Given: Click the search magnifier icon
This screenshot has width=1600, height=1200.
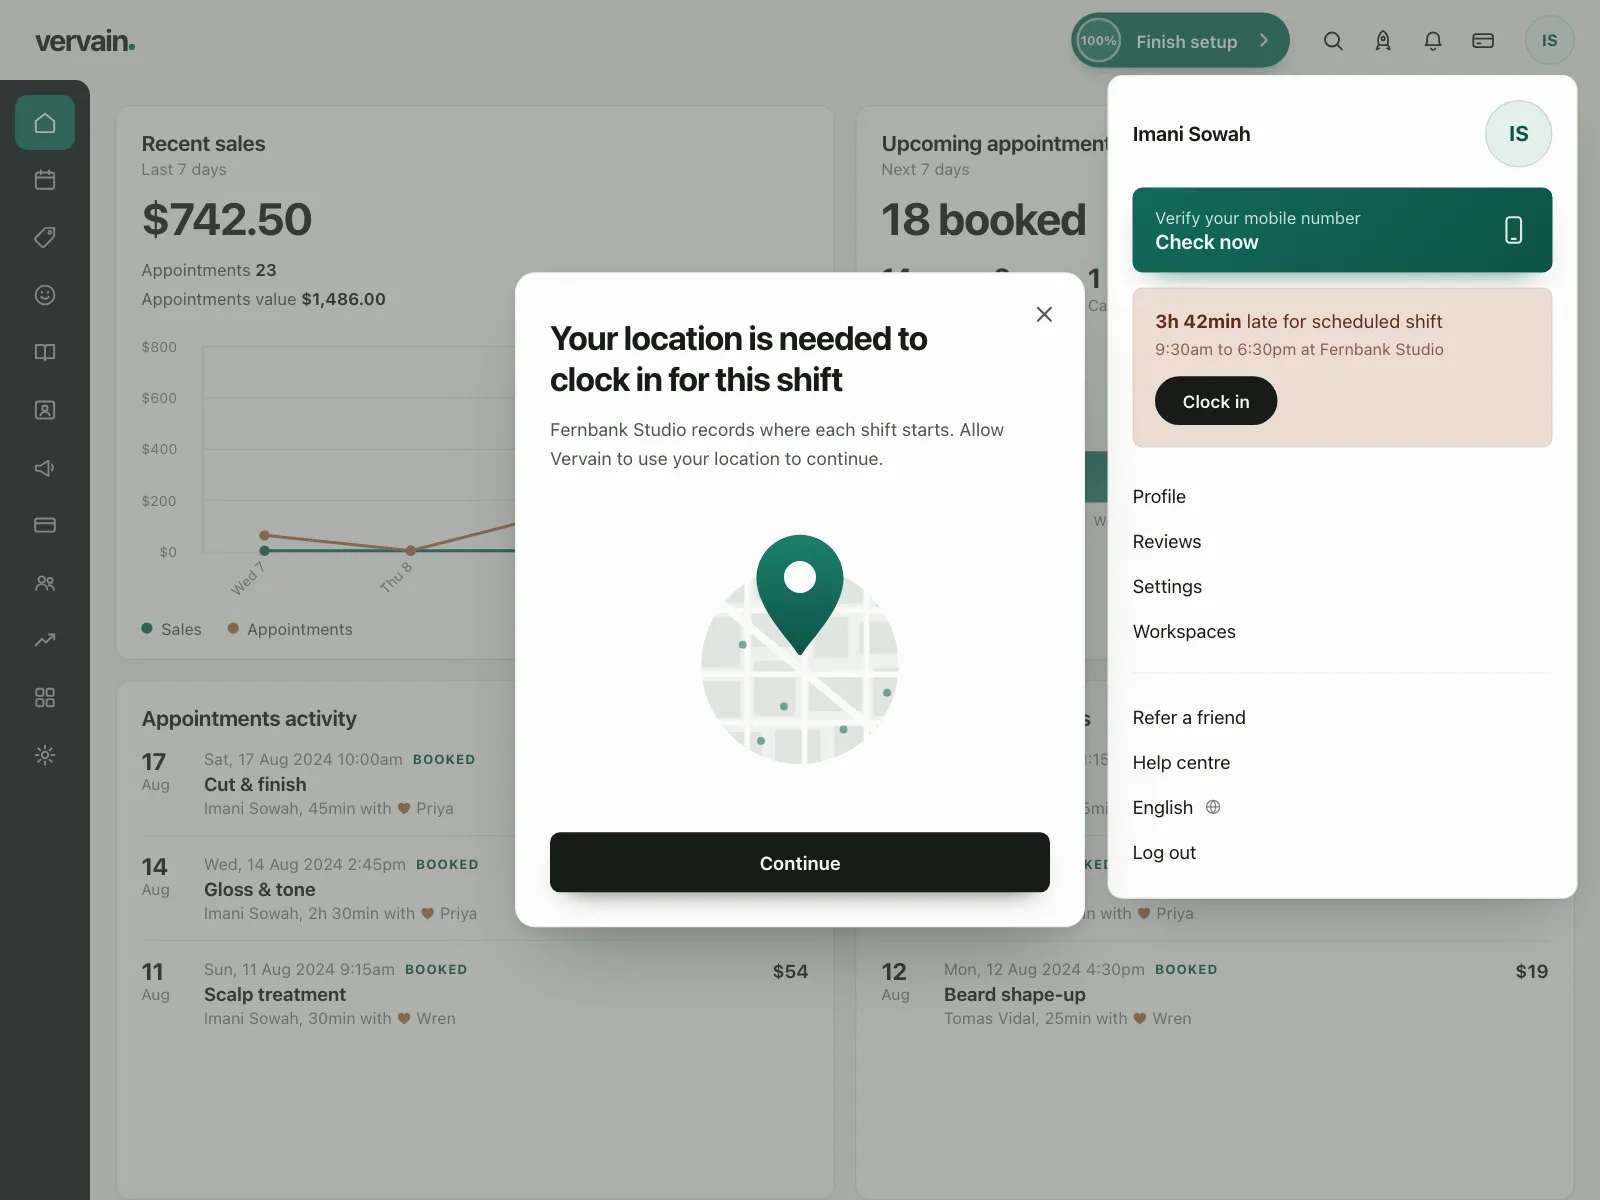Looking at the screenshot, I should click(x=1333, y=41).
